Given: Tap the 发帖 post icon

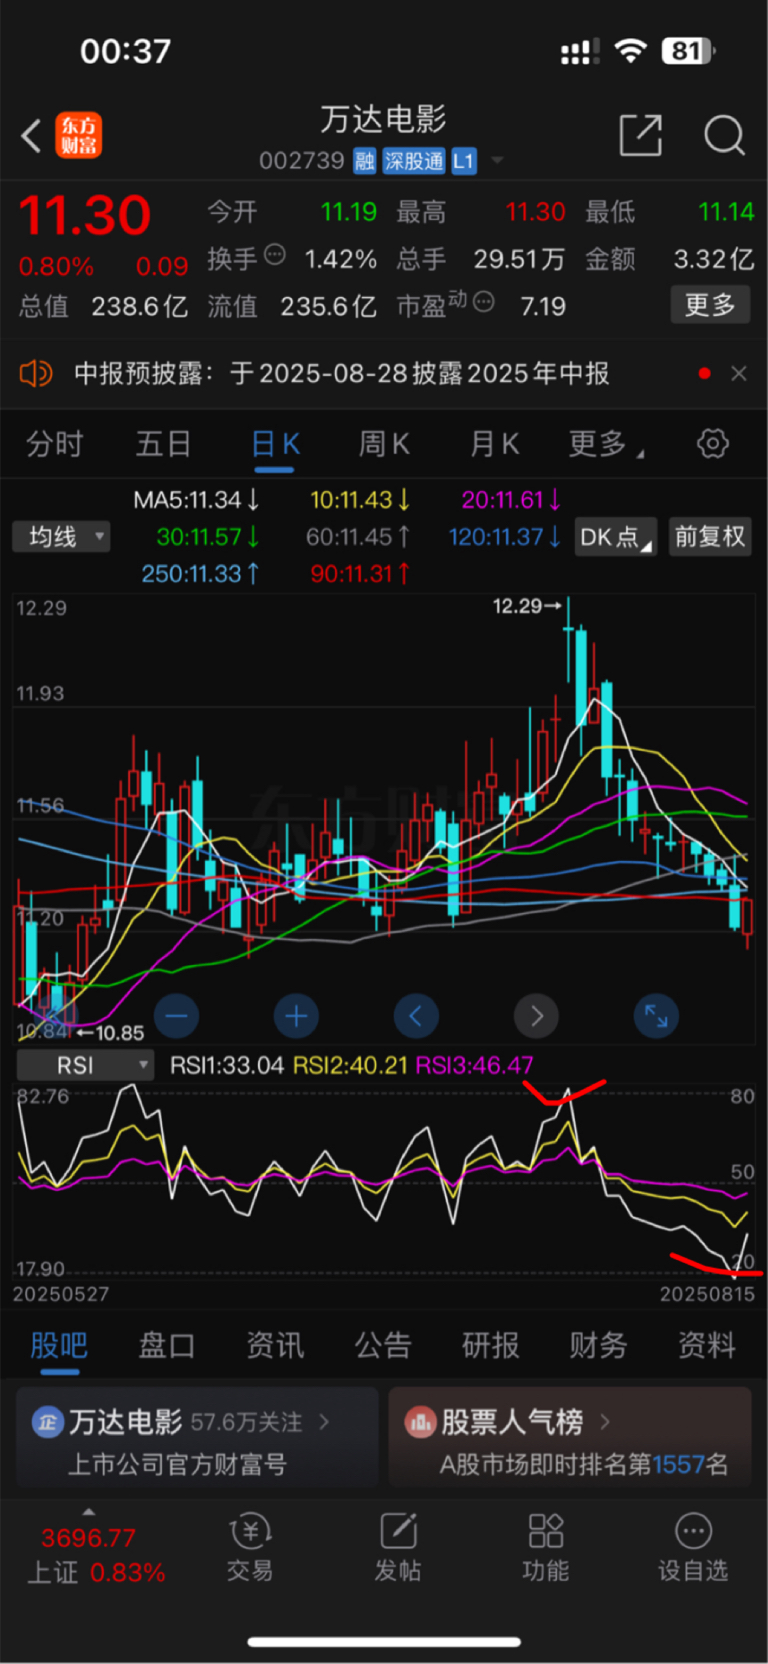Looking at the screenshot, I should 398,1548.
